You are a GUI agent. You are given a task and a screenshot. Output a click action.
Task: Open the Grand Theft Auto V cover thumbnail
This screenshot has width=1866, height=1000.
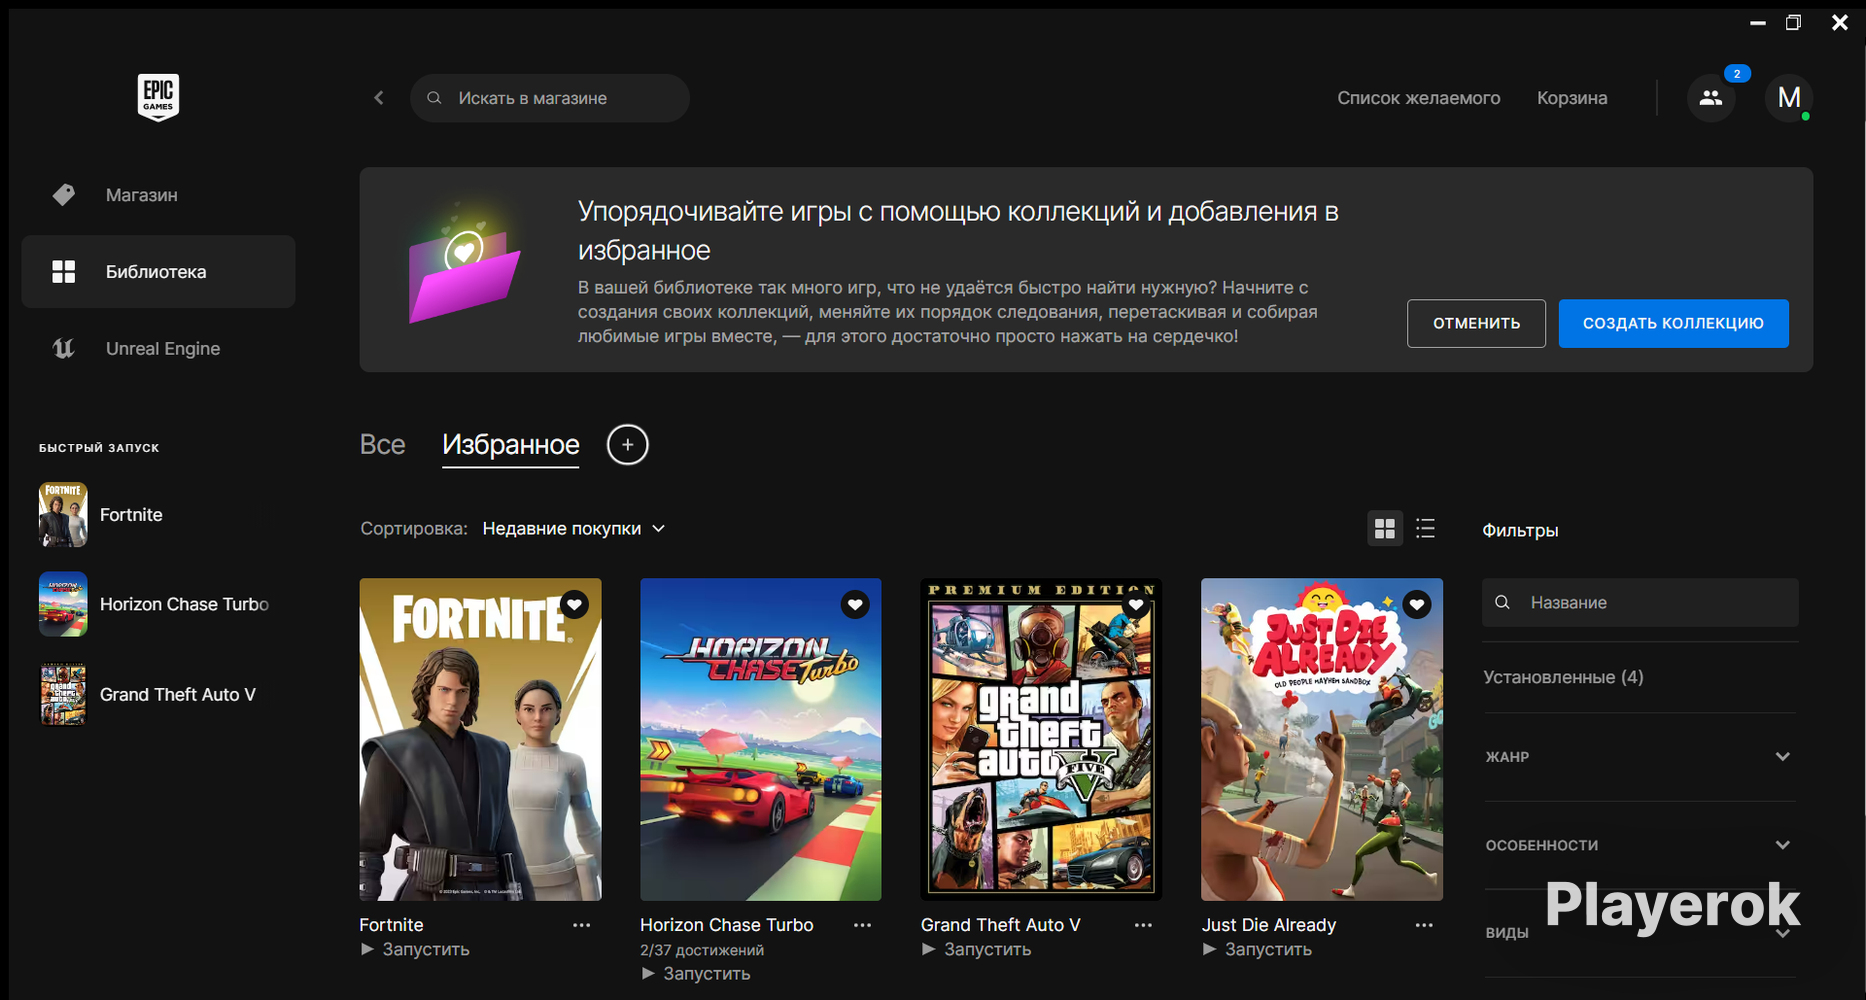[x=1041, y=739]
